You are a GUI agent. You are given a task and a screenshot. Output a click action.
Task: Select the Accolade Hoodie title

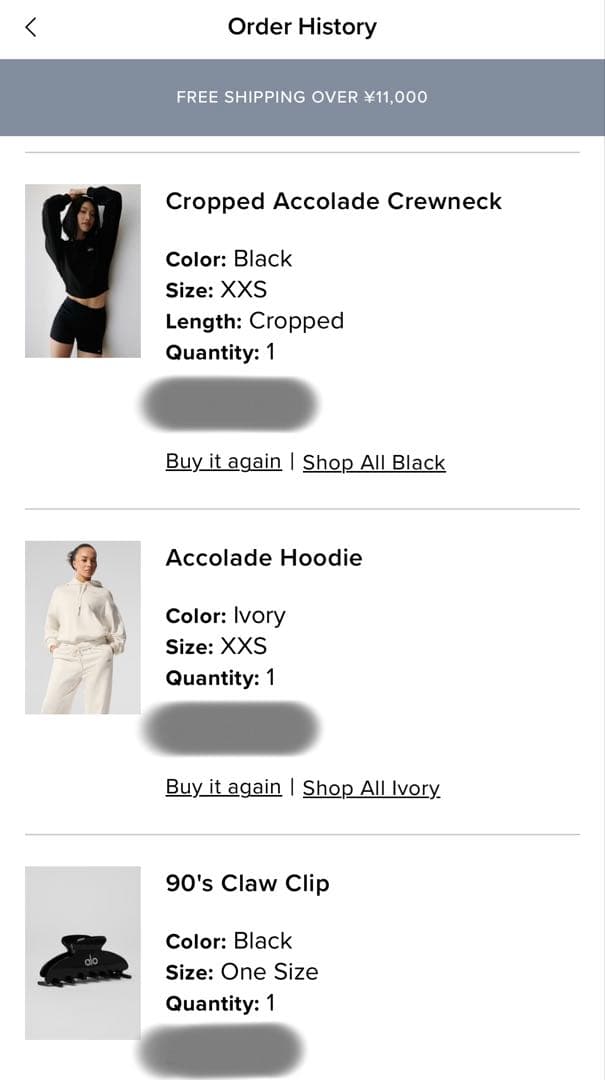[x=264, y=557]
